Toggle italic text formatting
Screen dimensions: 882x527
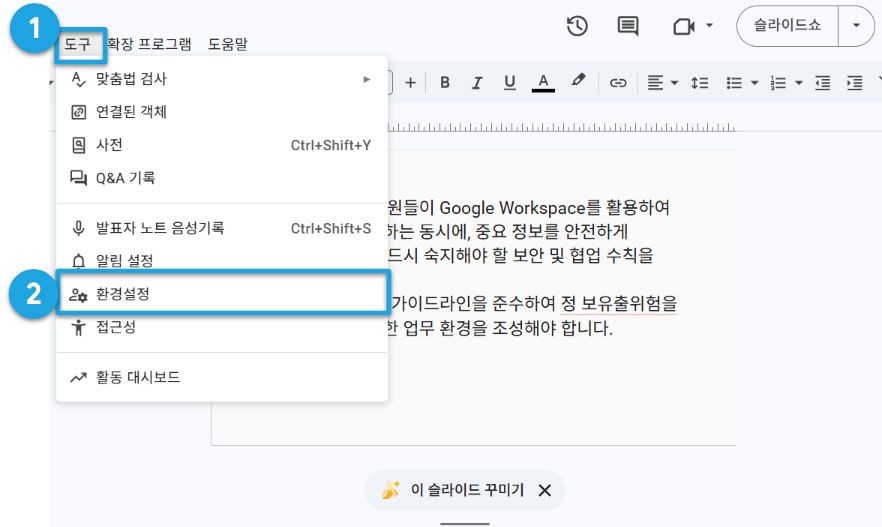click(x=477, y=83)
